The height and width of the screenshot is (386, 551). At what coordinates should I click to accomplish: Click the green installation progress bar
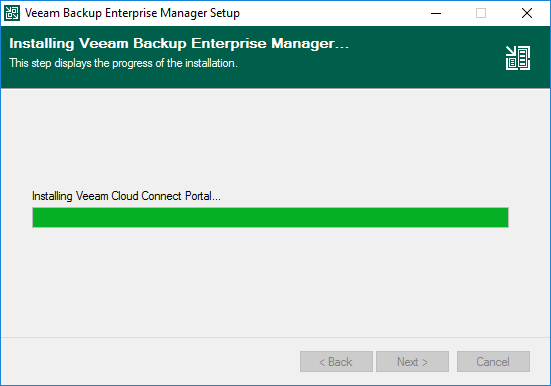270,218
